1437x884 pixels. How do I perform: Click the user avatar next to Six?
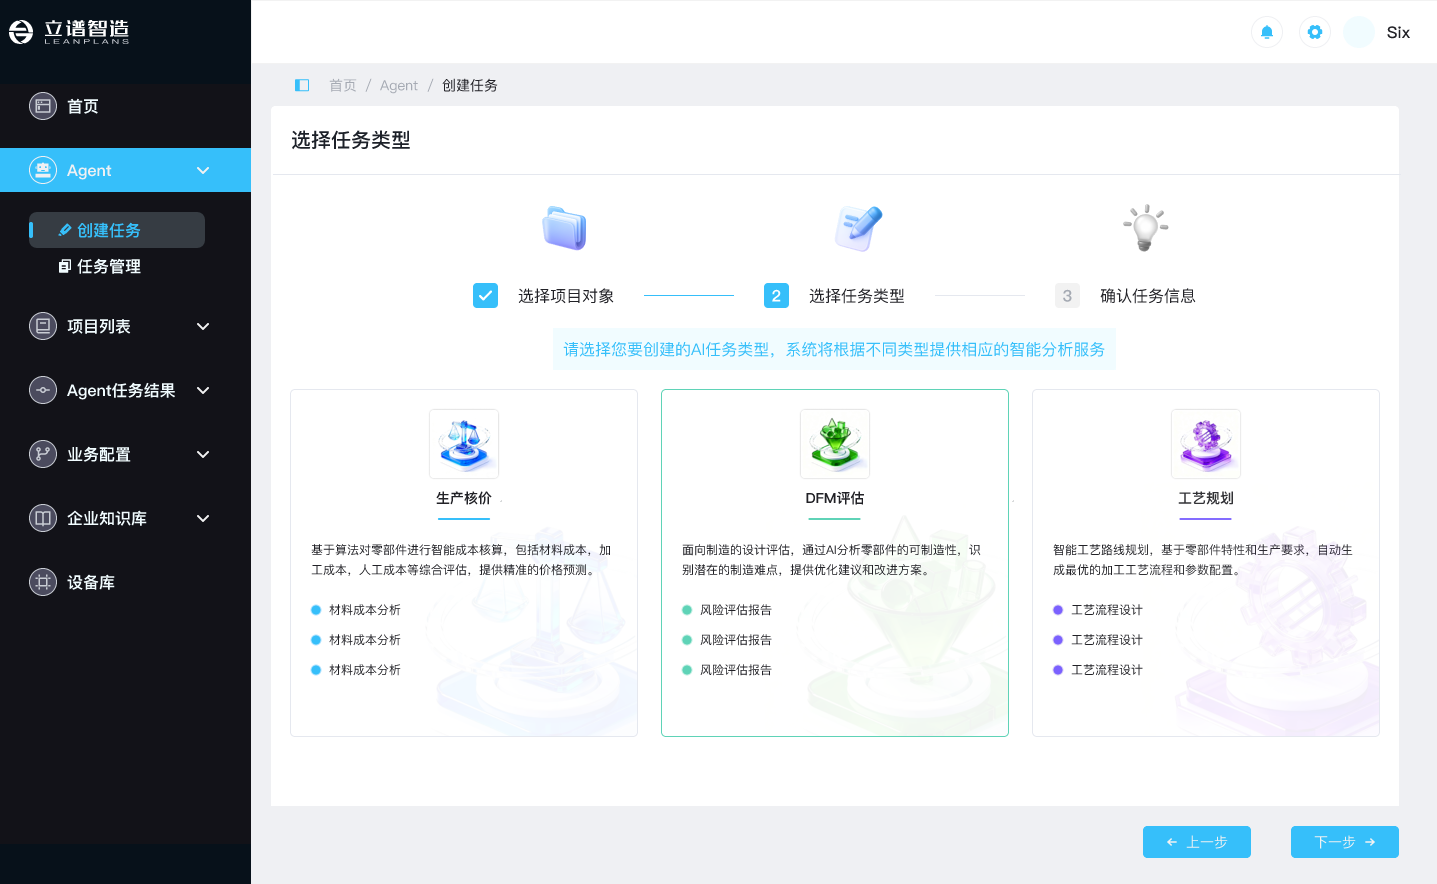coord(1358,32)
